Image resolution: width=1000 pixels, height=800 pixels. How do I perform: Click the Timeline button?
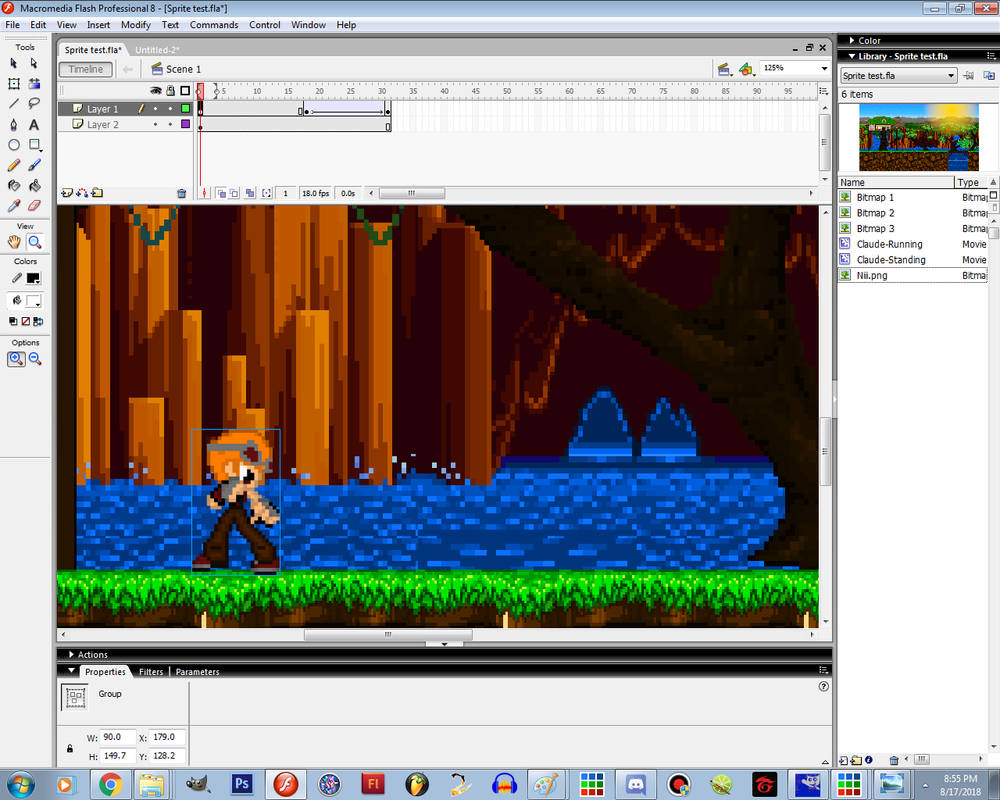click(85, 69)
